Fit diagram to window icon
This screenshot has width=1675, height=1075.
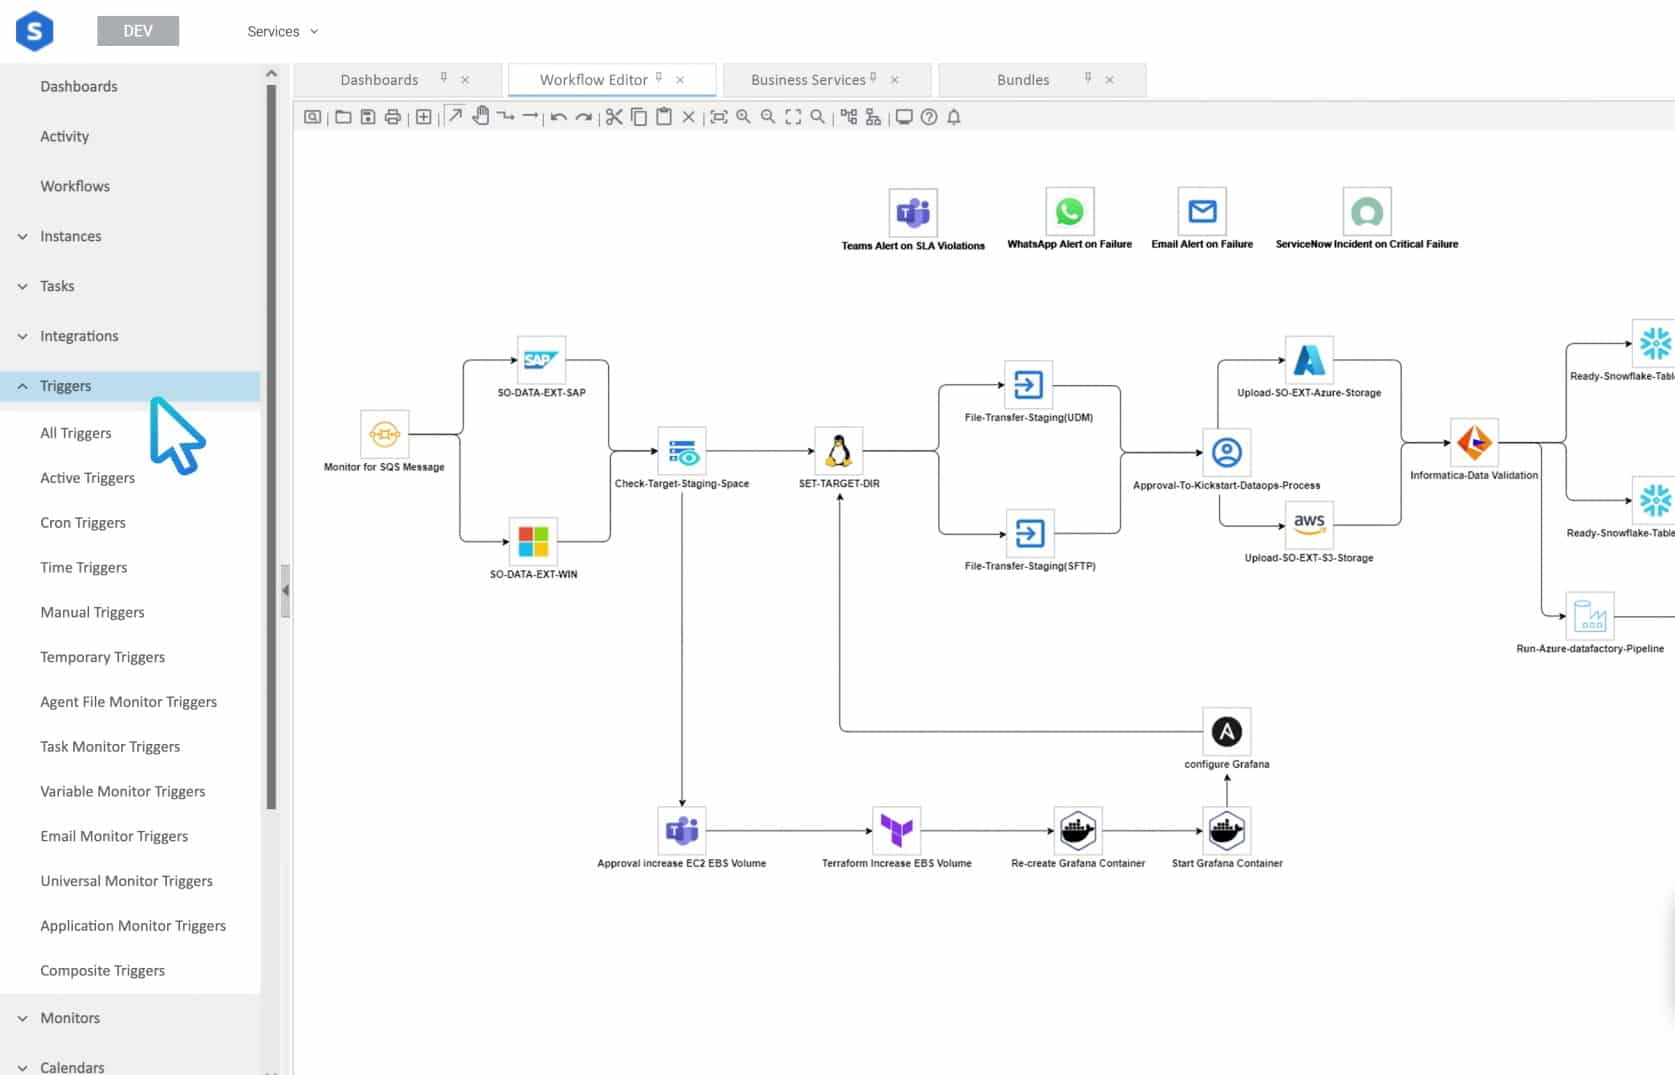click(x=793, y=117)
